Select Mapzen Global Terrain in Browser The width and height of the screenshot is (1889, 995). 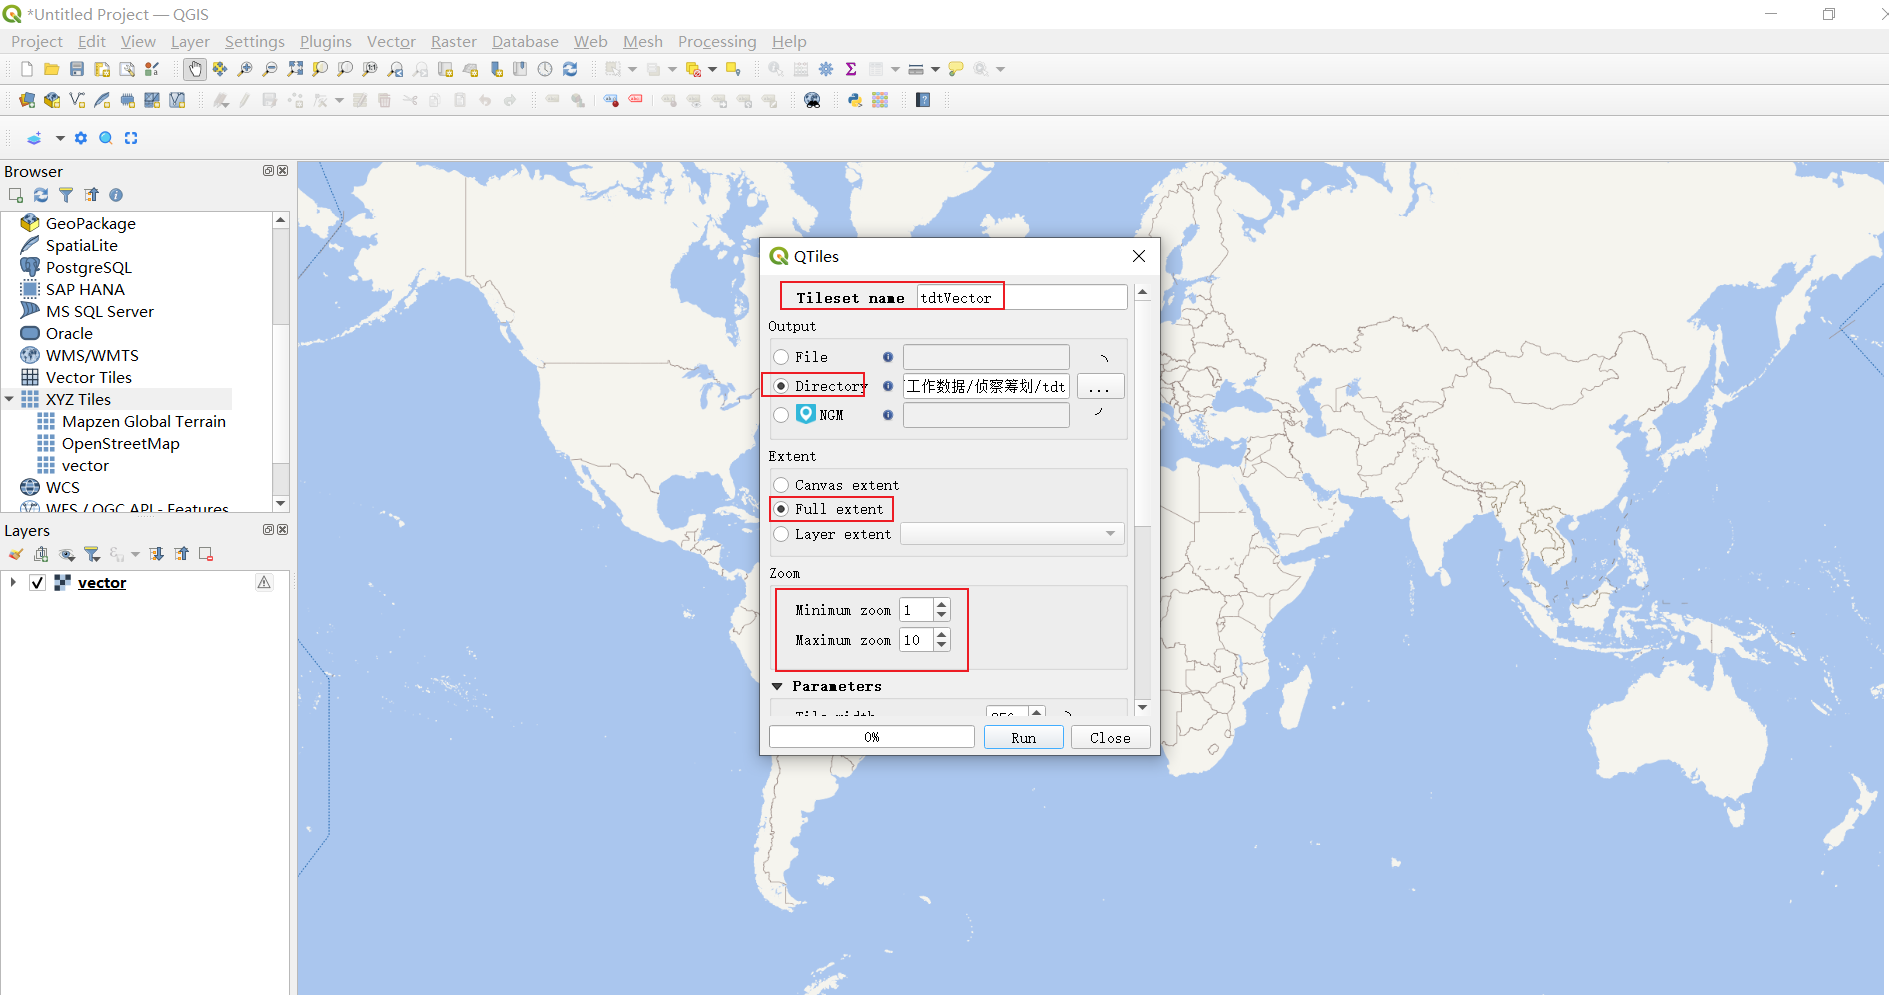pos(144,421)
